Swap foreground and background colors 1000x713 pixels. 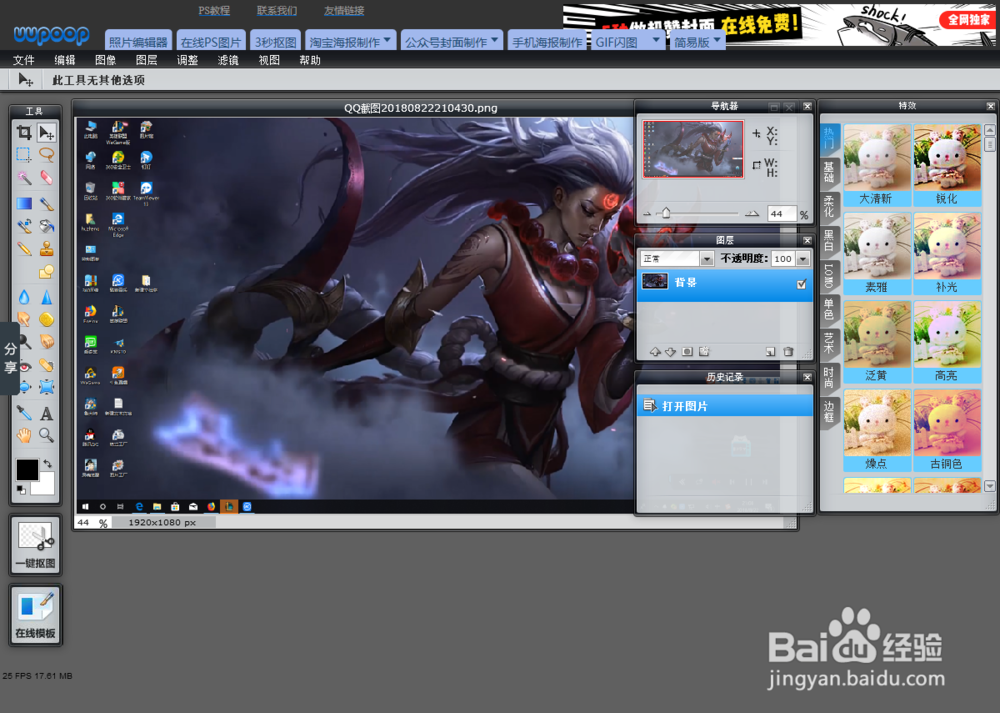pyautogui.click(x=48, y=464)
